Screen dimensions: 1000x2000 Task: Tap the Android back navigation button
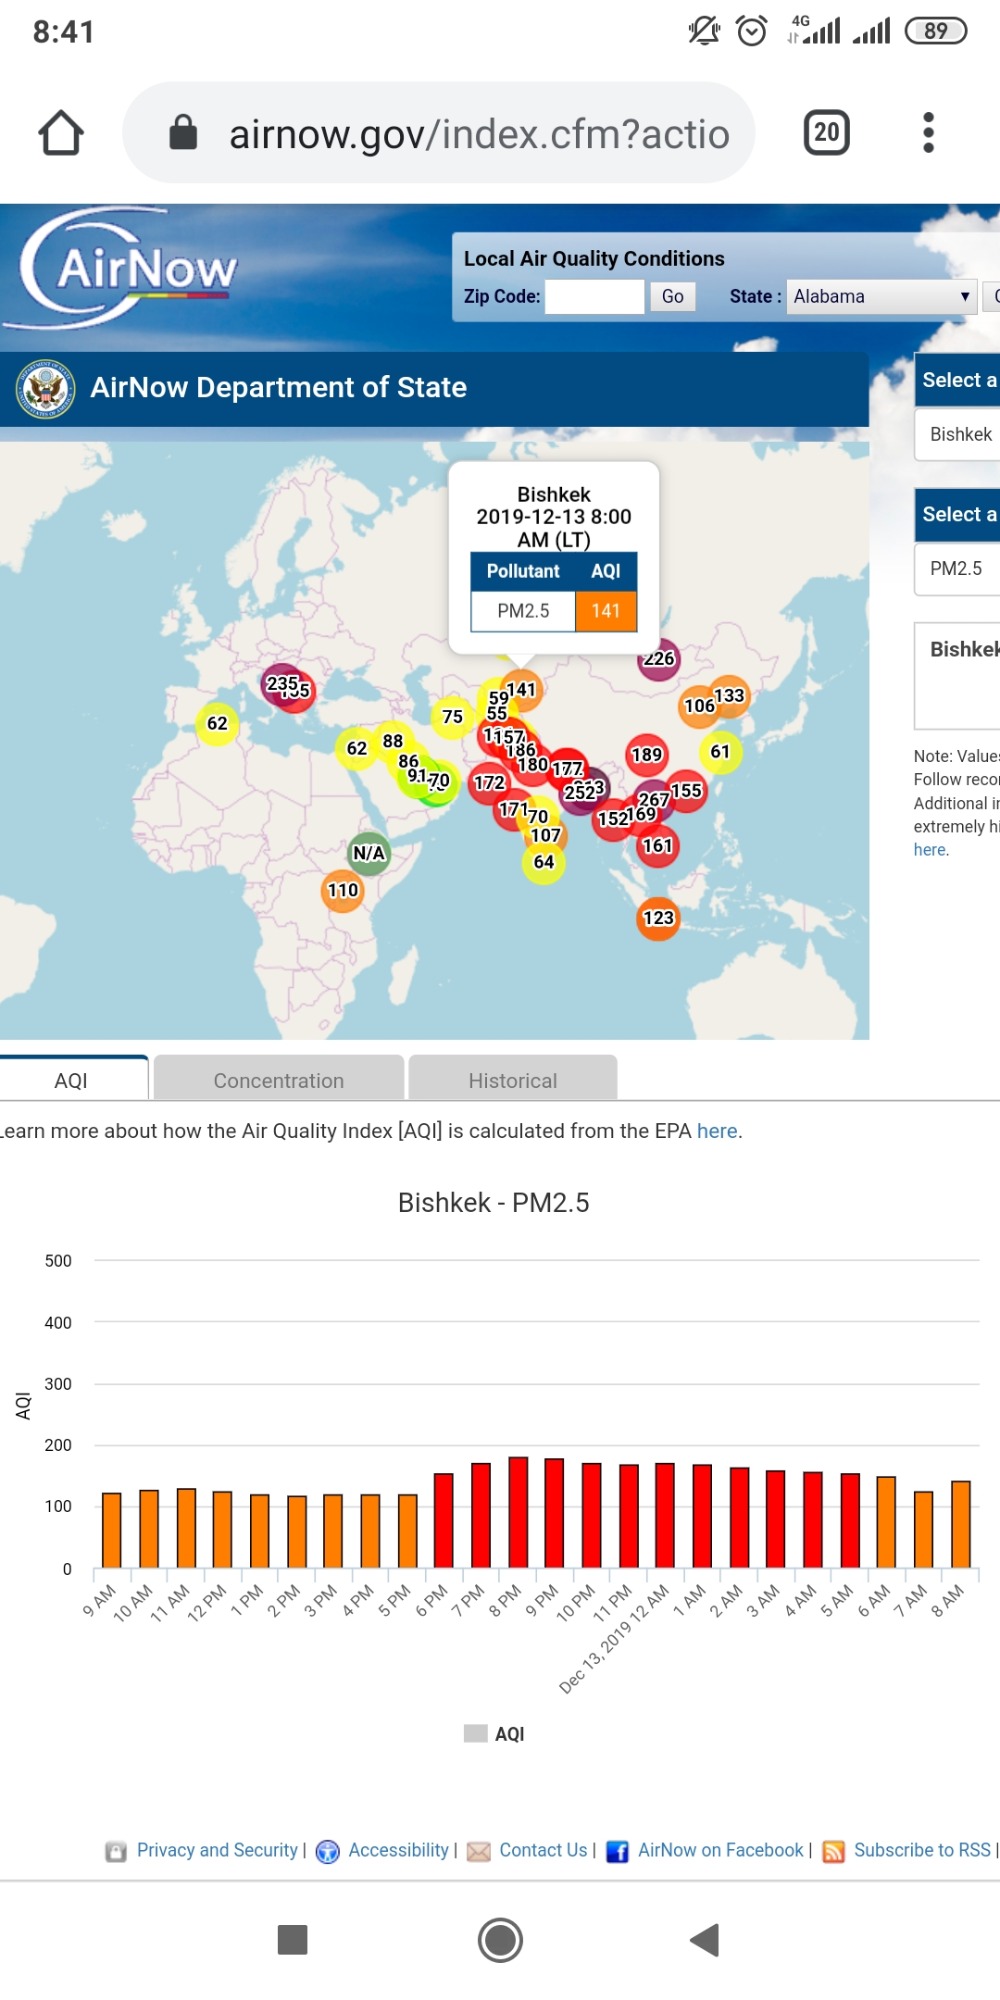pyautogui.click(x=705, y=1940)
